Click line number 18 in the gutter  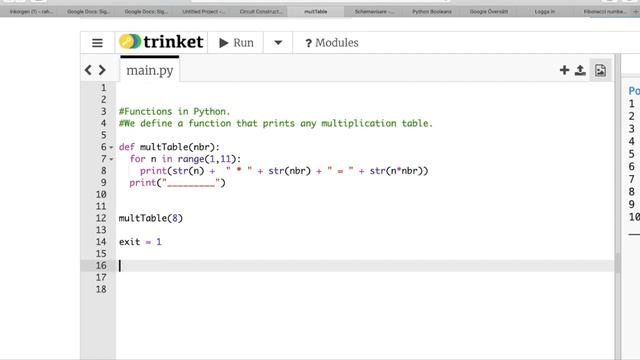tap(101, 289)
